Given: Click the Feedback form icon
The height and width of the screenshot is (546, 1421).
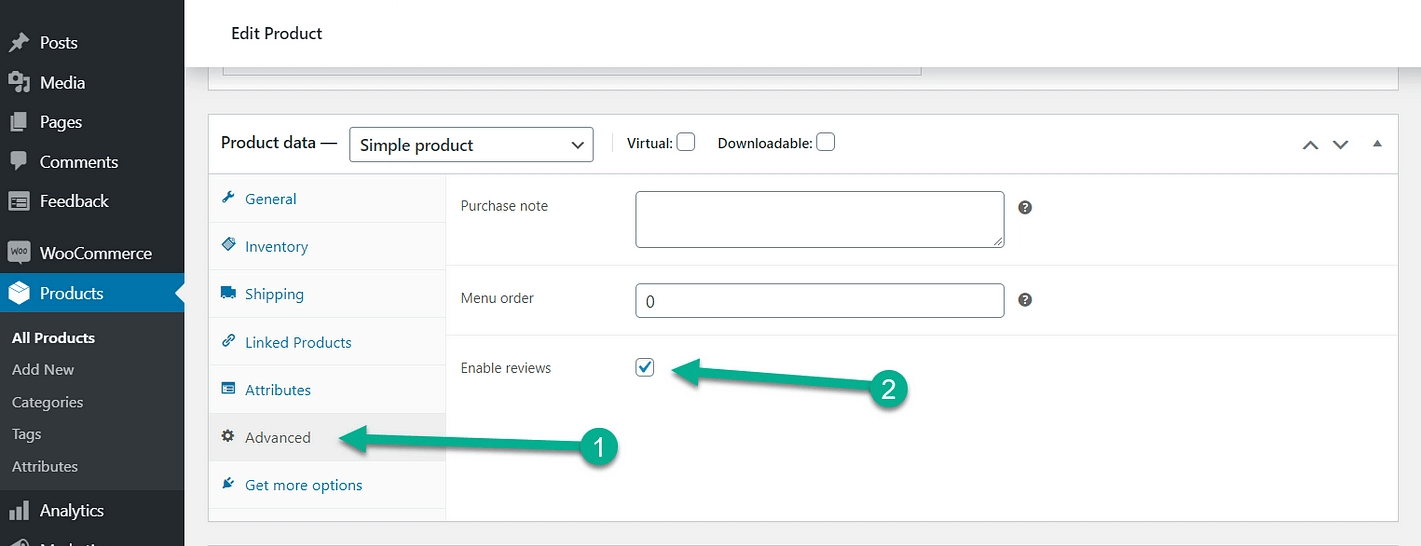Looking at the screenshot, I should pyautogui.click(x=19, y=201).
